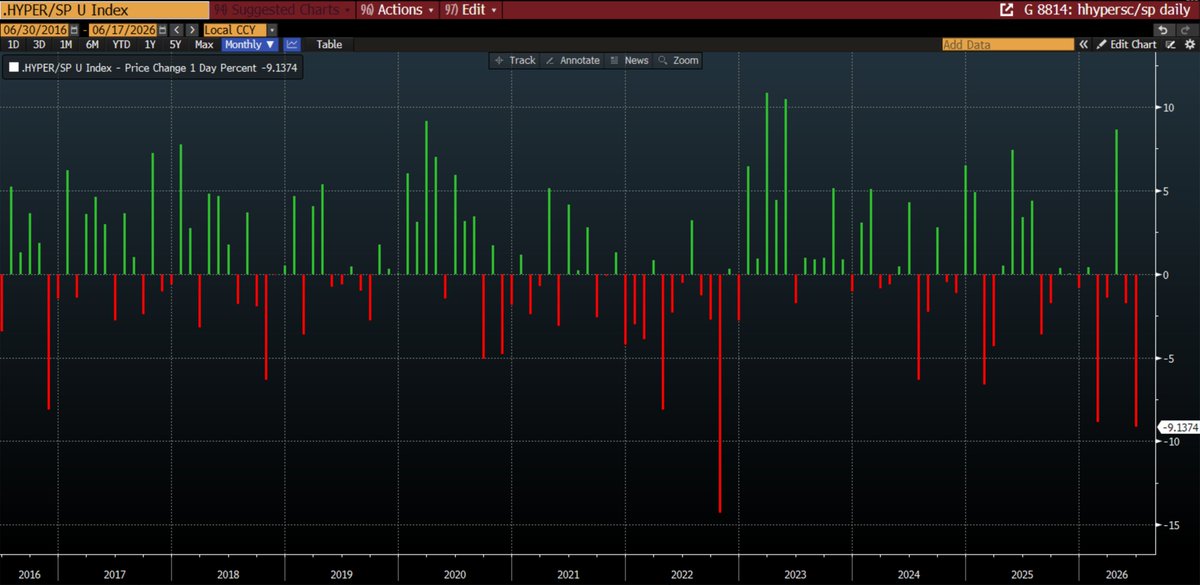
Task: Click the tallest green bar in 2023
Action: [767, 183]
